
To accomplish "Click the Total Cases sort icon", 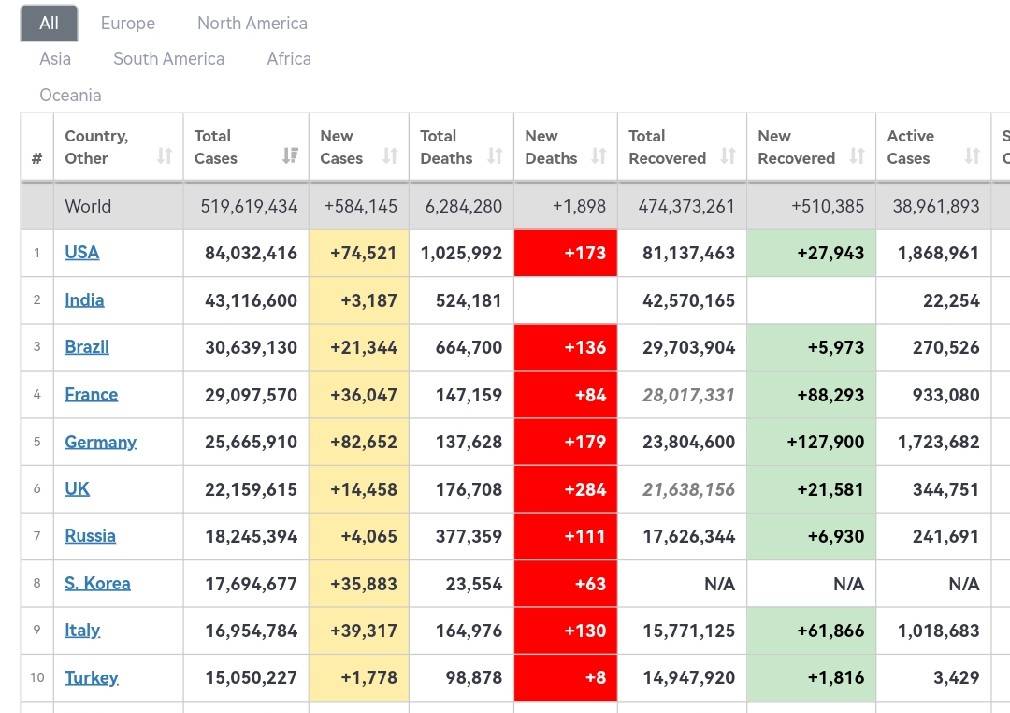I will 290,156.
